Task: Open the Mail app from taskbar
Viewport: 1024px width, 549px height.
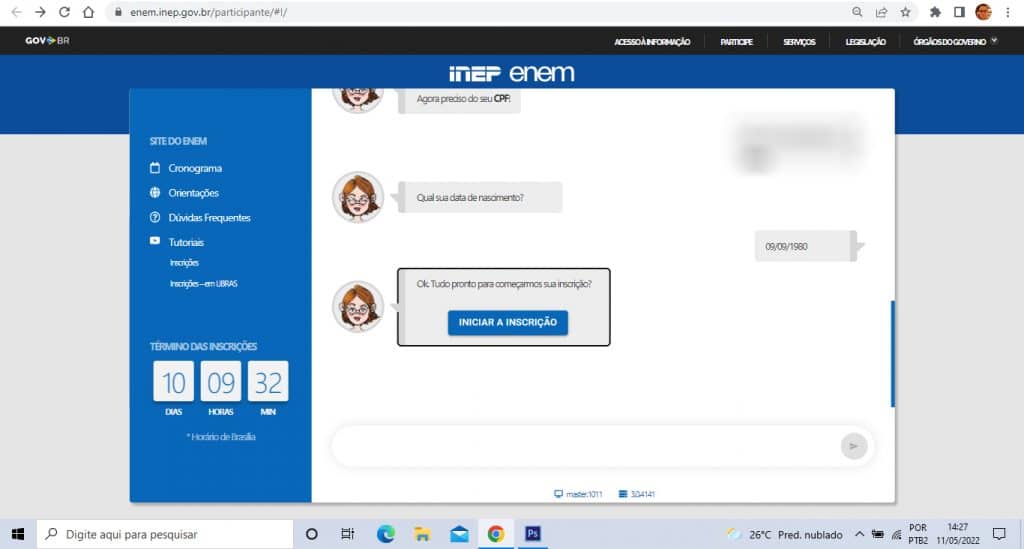Action: coord(459,534)
